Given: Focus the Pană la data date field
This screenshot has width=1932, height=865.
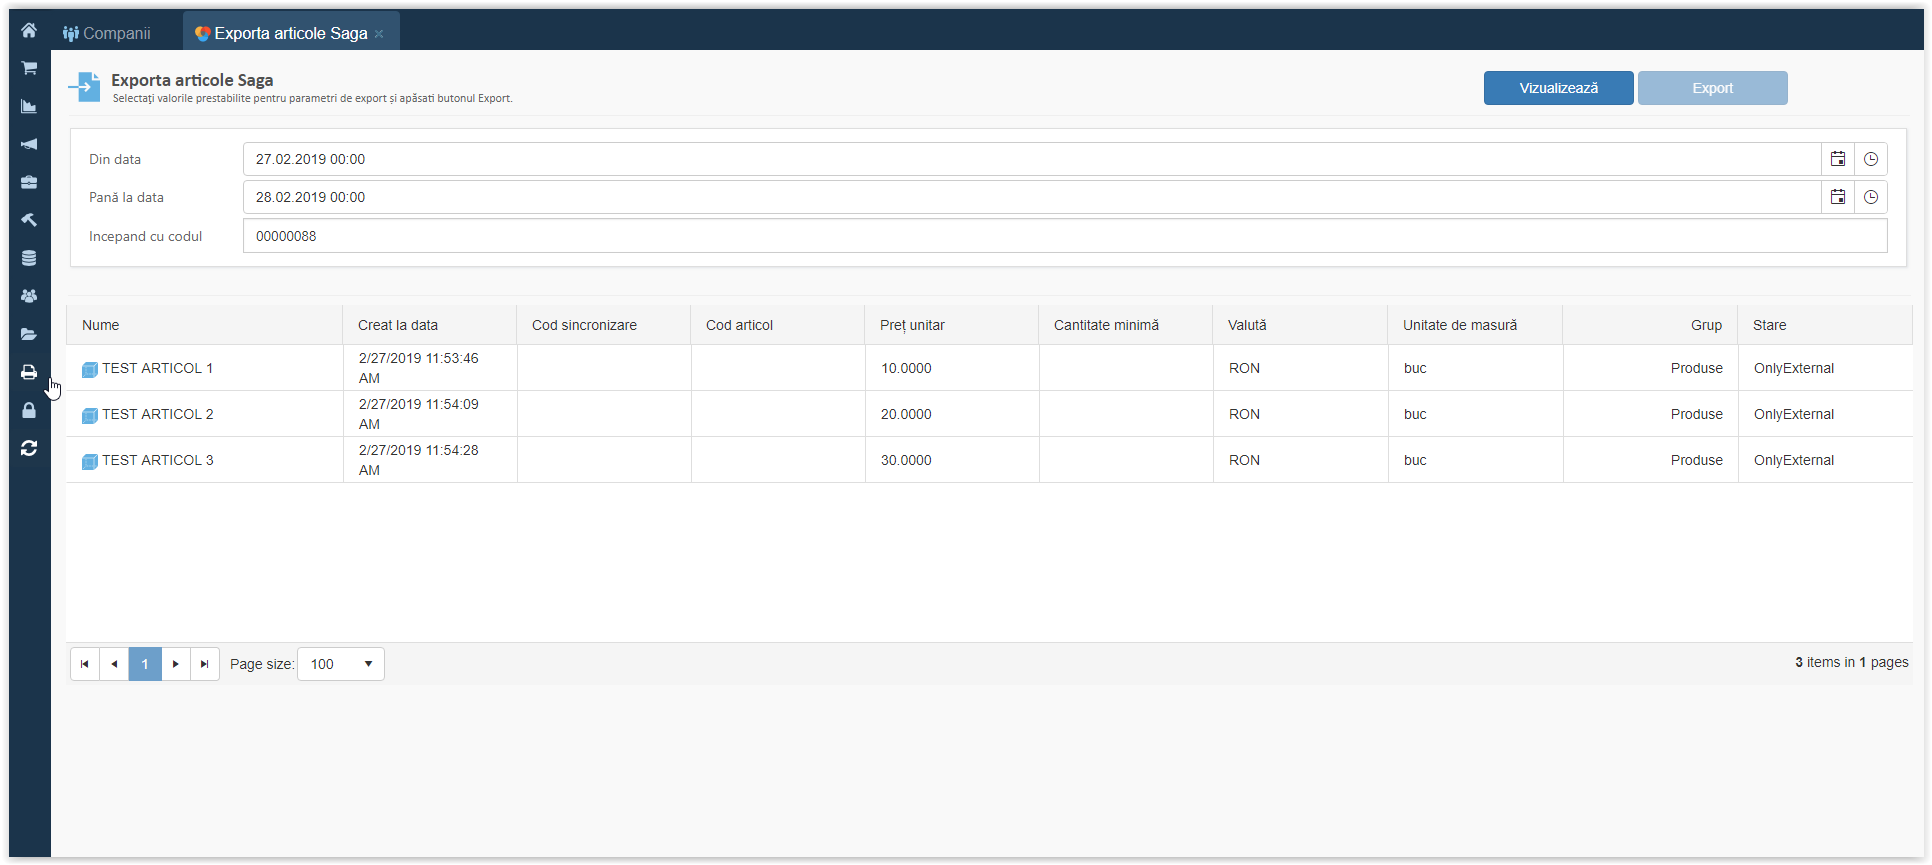Looking at the screenshot, I should click(x=1031, y=197).
